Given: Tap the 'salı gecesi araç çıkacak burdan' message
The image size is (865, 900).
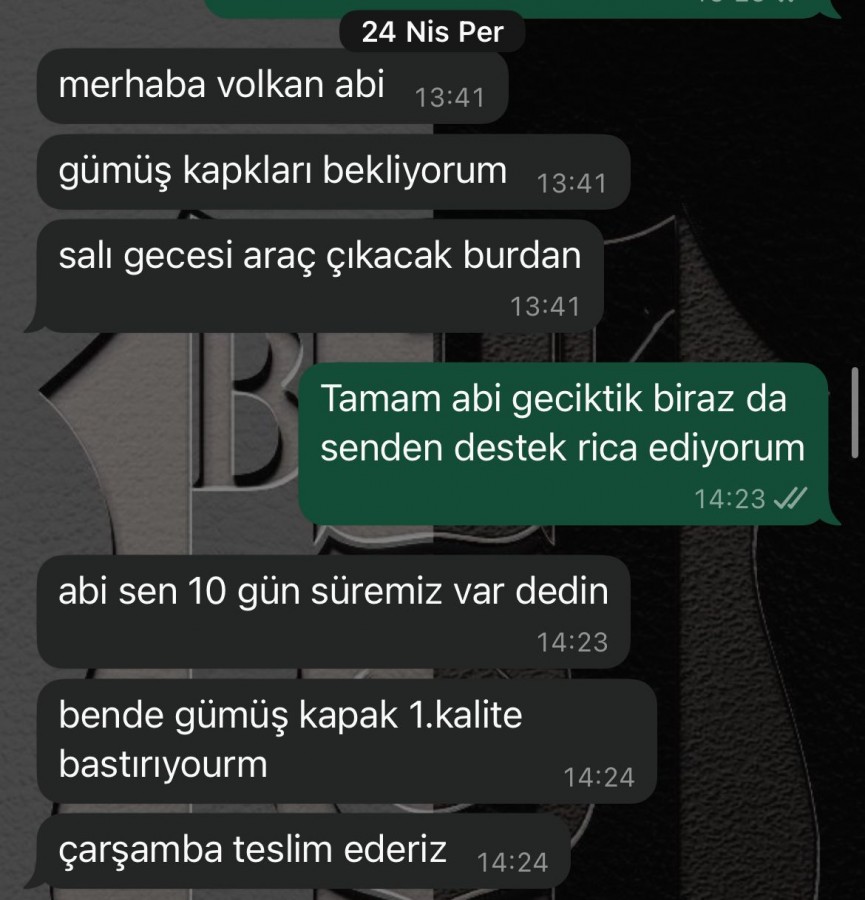Looking at the screenshot, I should tap(320, 276).
